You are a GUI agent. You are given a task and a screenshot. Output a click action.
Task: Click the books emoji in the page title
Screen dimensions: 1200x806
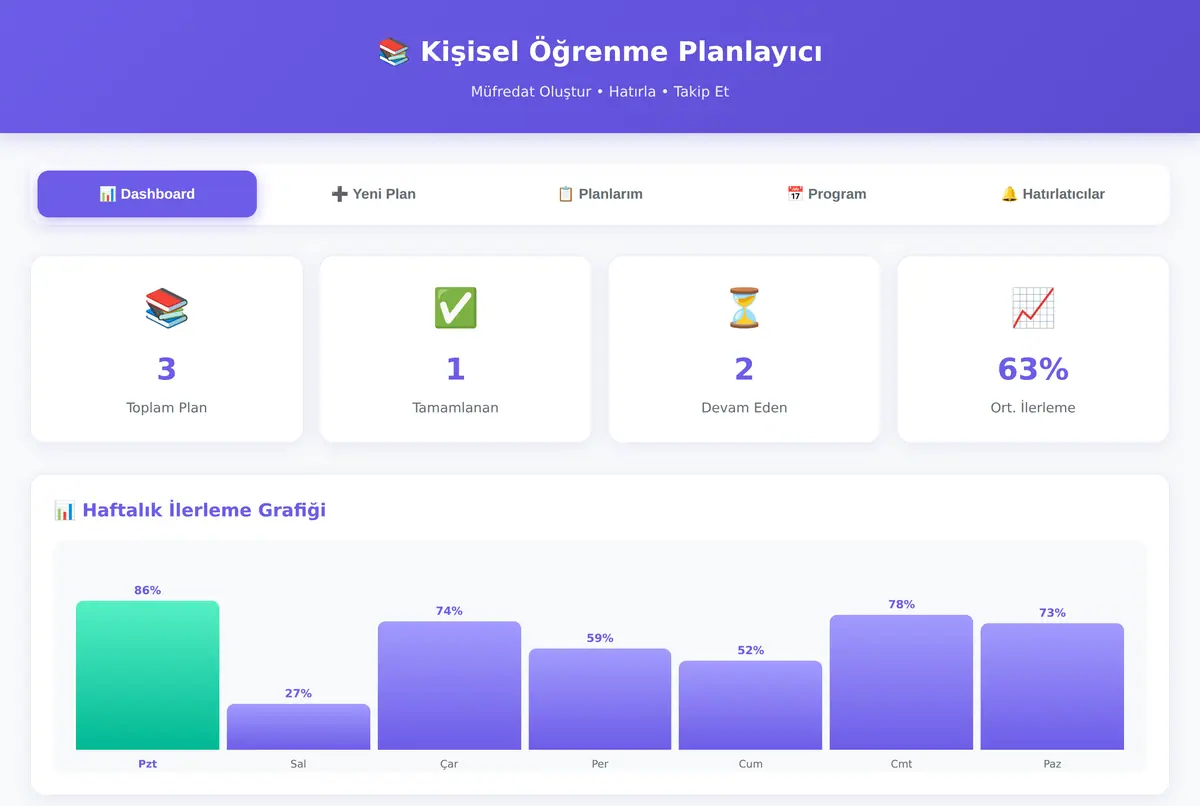[394, 52]
